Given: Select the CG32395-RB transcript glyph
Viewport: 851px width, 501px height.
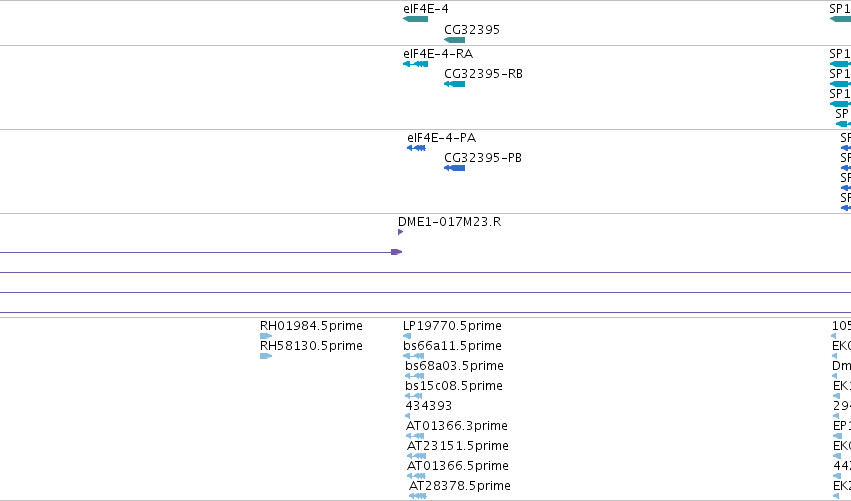Looking at the screenshot, I should [x=454, y=84].
